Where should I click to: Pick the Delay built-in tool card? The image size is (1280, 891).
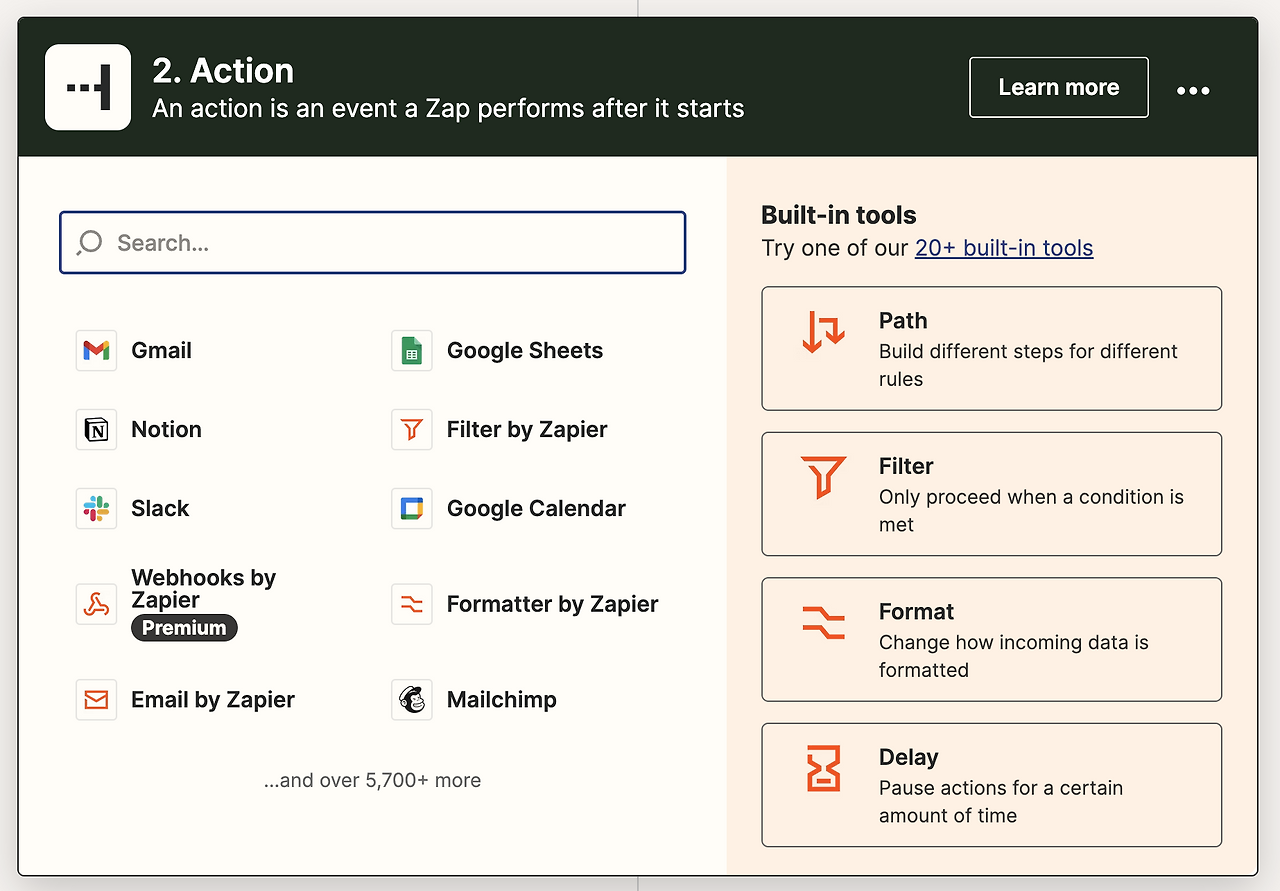991,785
